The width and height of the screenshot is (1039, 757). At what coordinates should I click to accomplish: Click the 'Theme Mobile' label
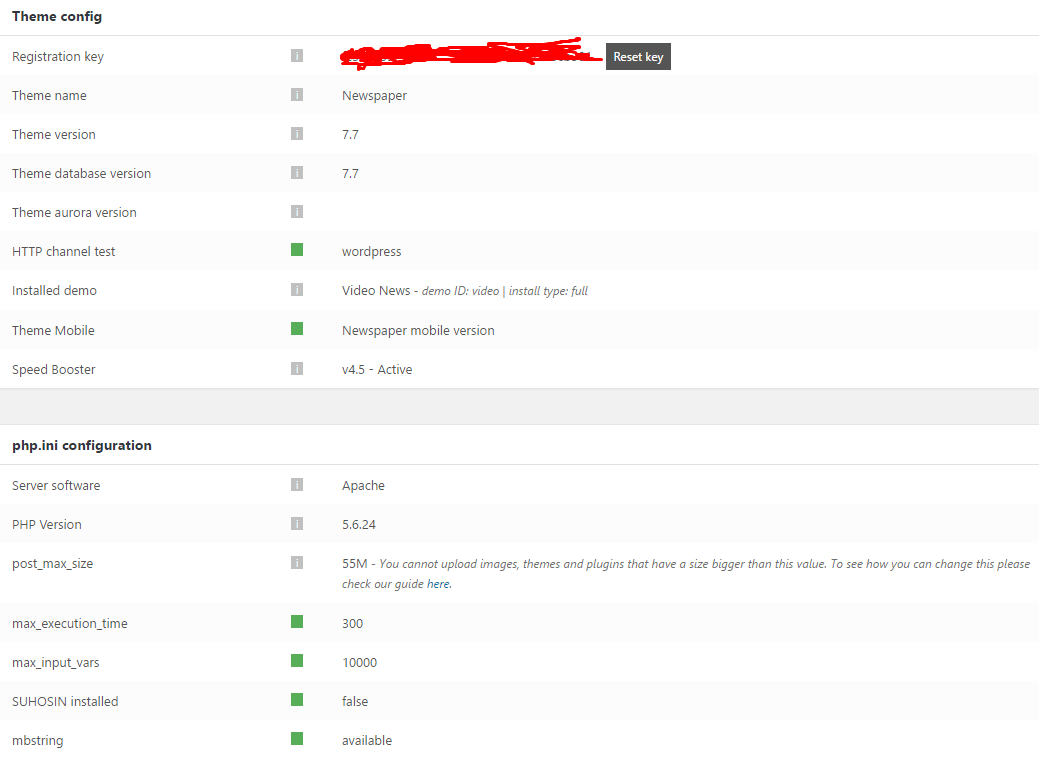pos(53,330)
